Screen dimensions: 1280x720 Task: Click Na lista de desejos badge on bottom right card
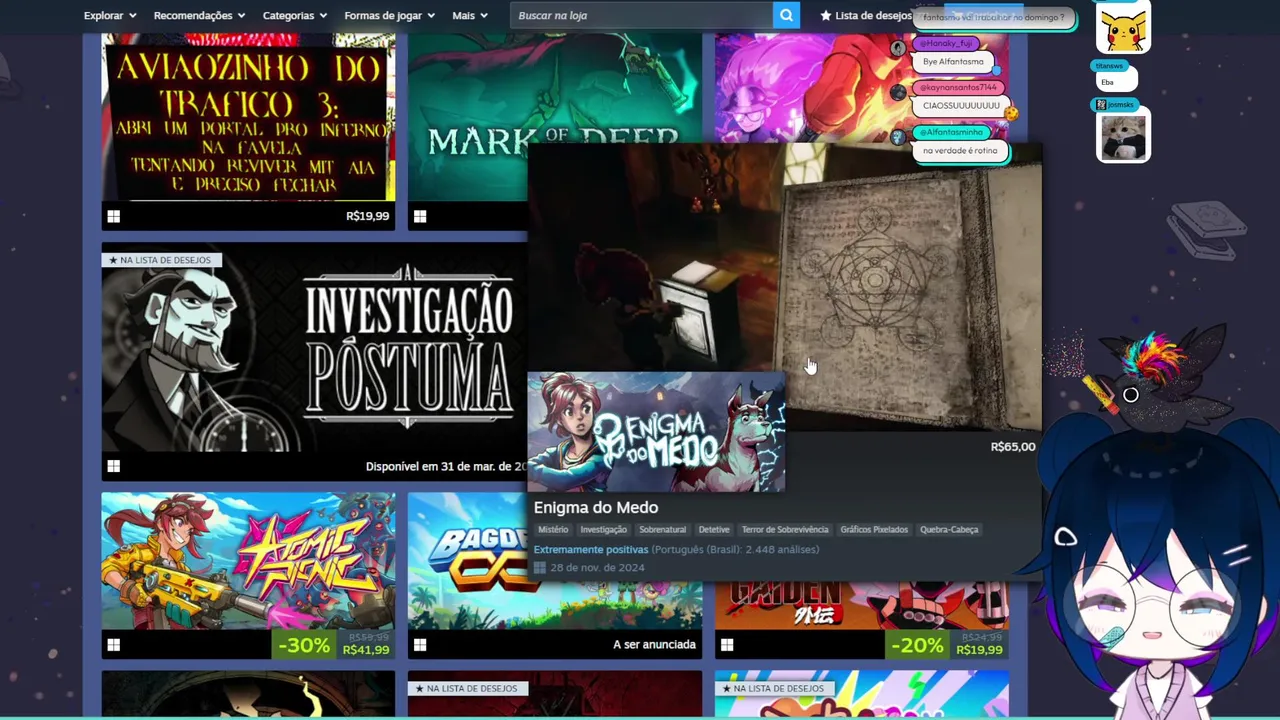click(x=774, y=689)
